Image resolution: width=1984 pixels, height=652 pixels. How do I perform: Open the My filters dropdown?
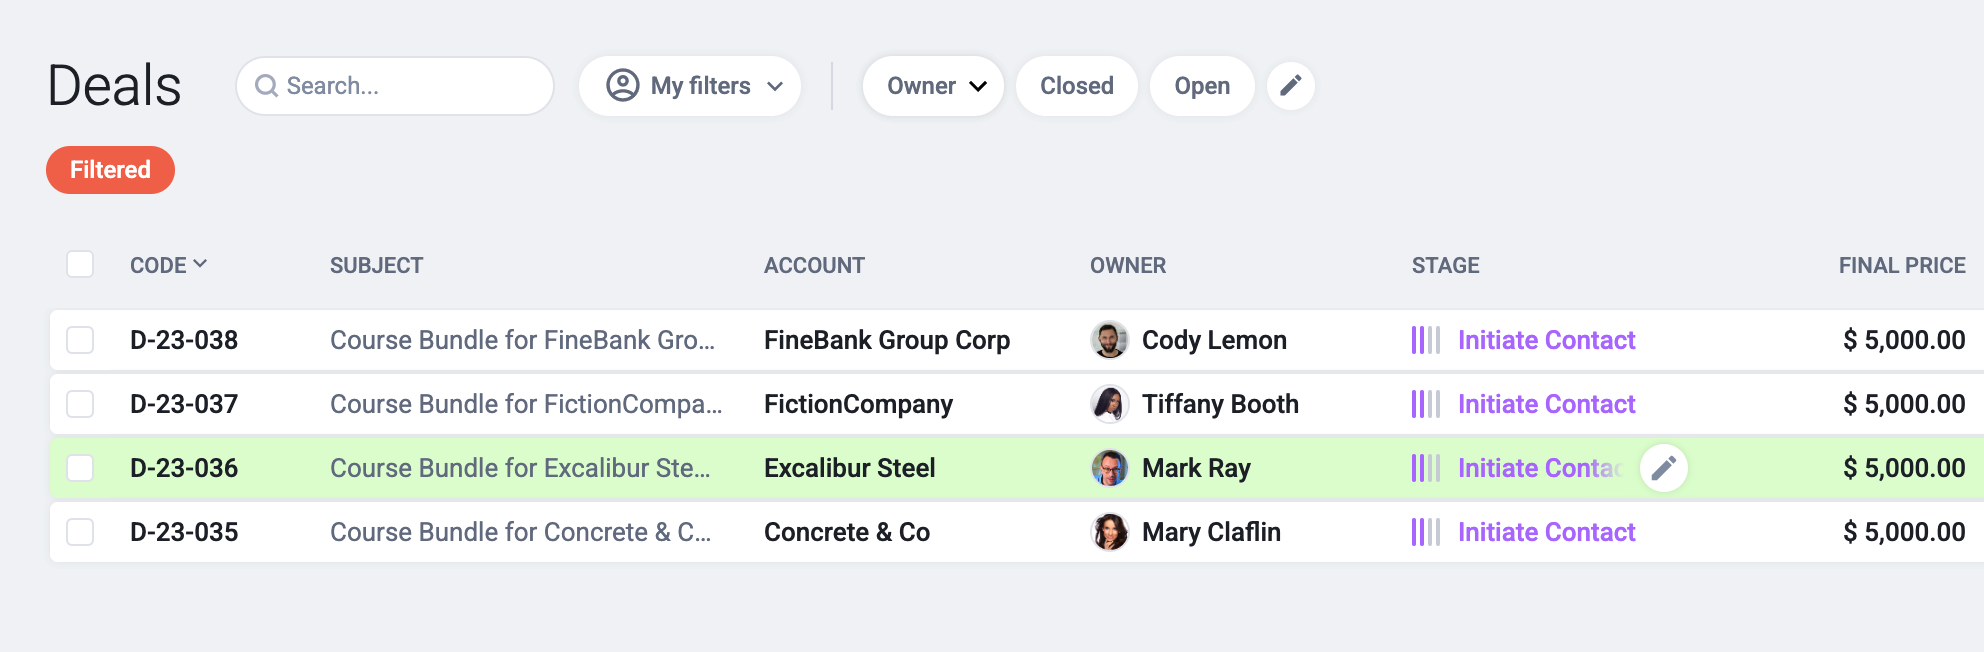click(690, 86)
